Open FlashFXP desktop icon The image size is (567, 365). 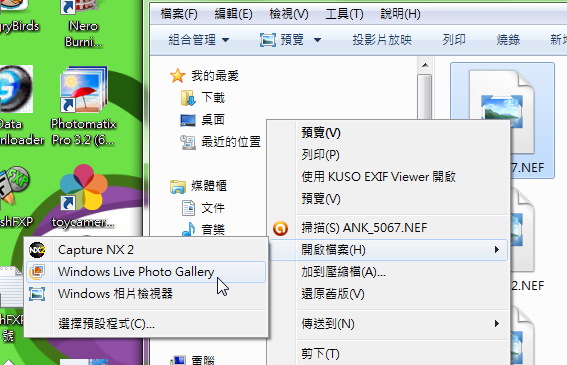(x=16, y=197)
